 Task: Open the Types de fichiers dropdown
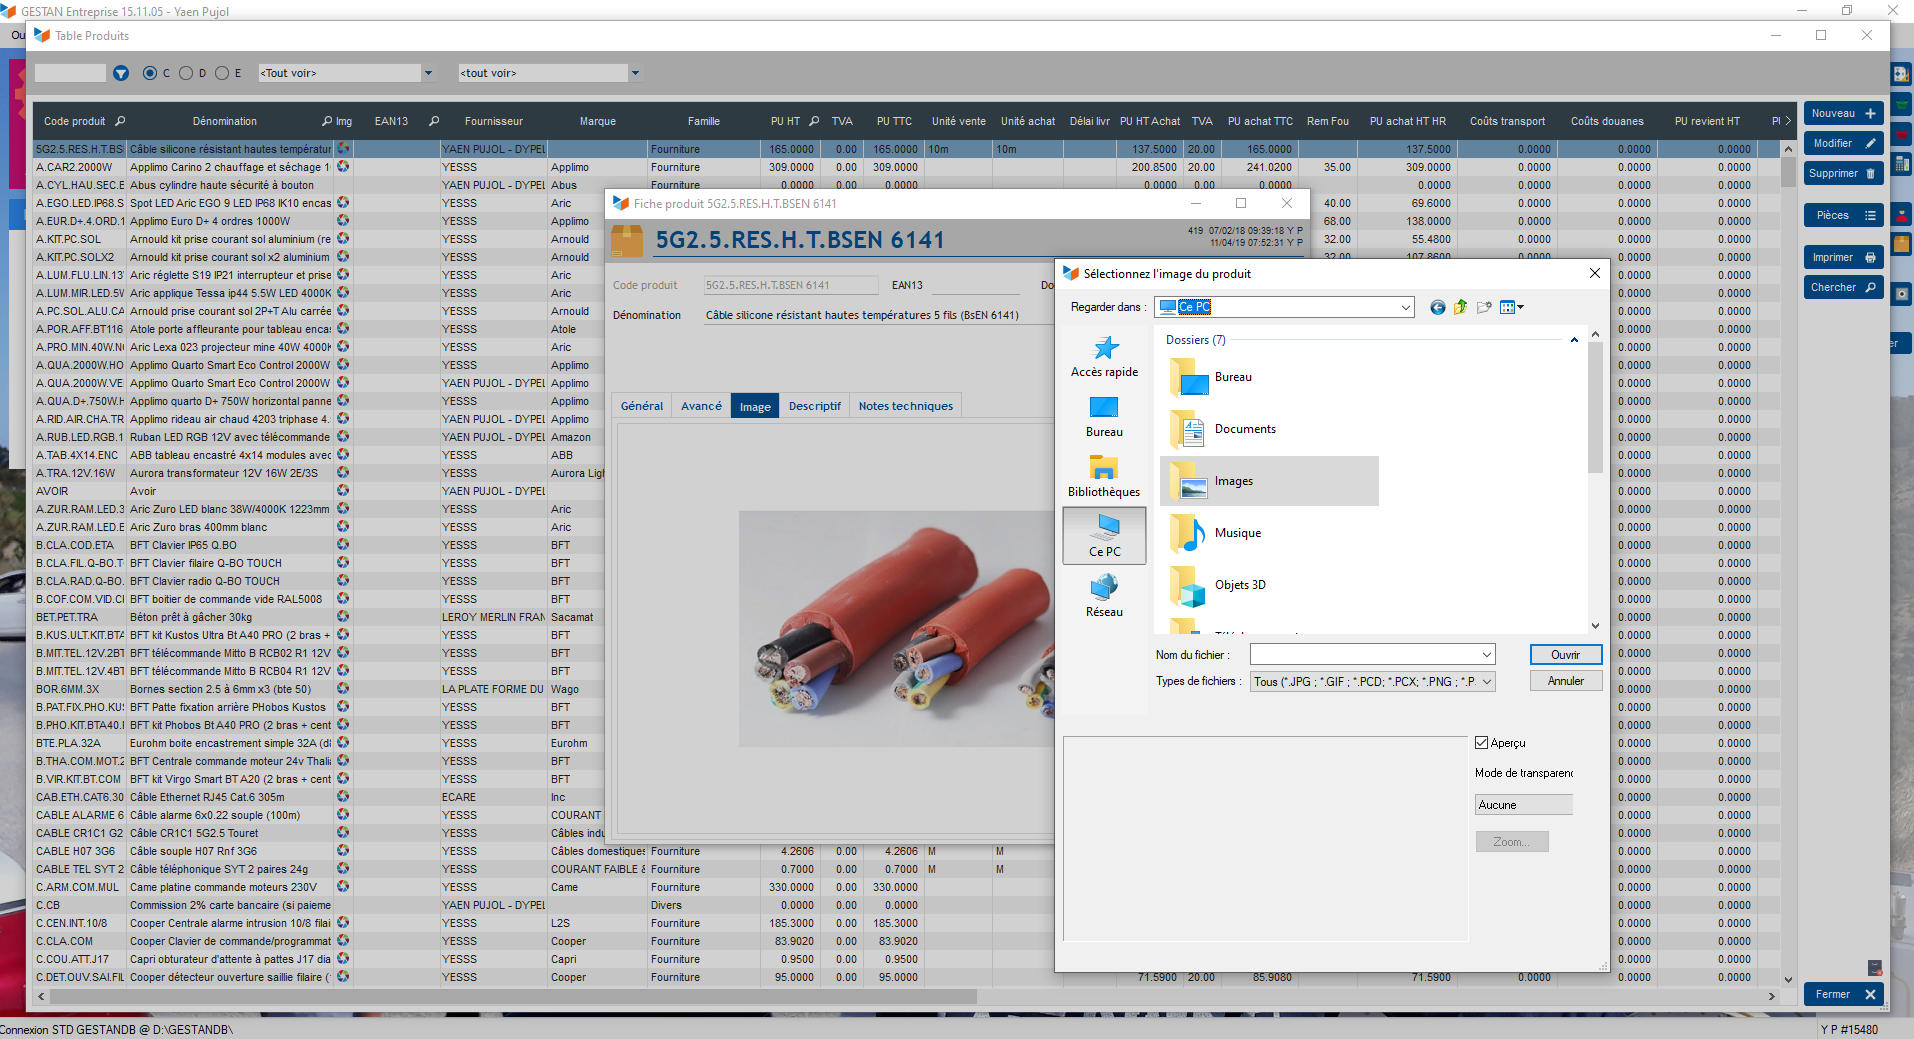point(1486,682)
